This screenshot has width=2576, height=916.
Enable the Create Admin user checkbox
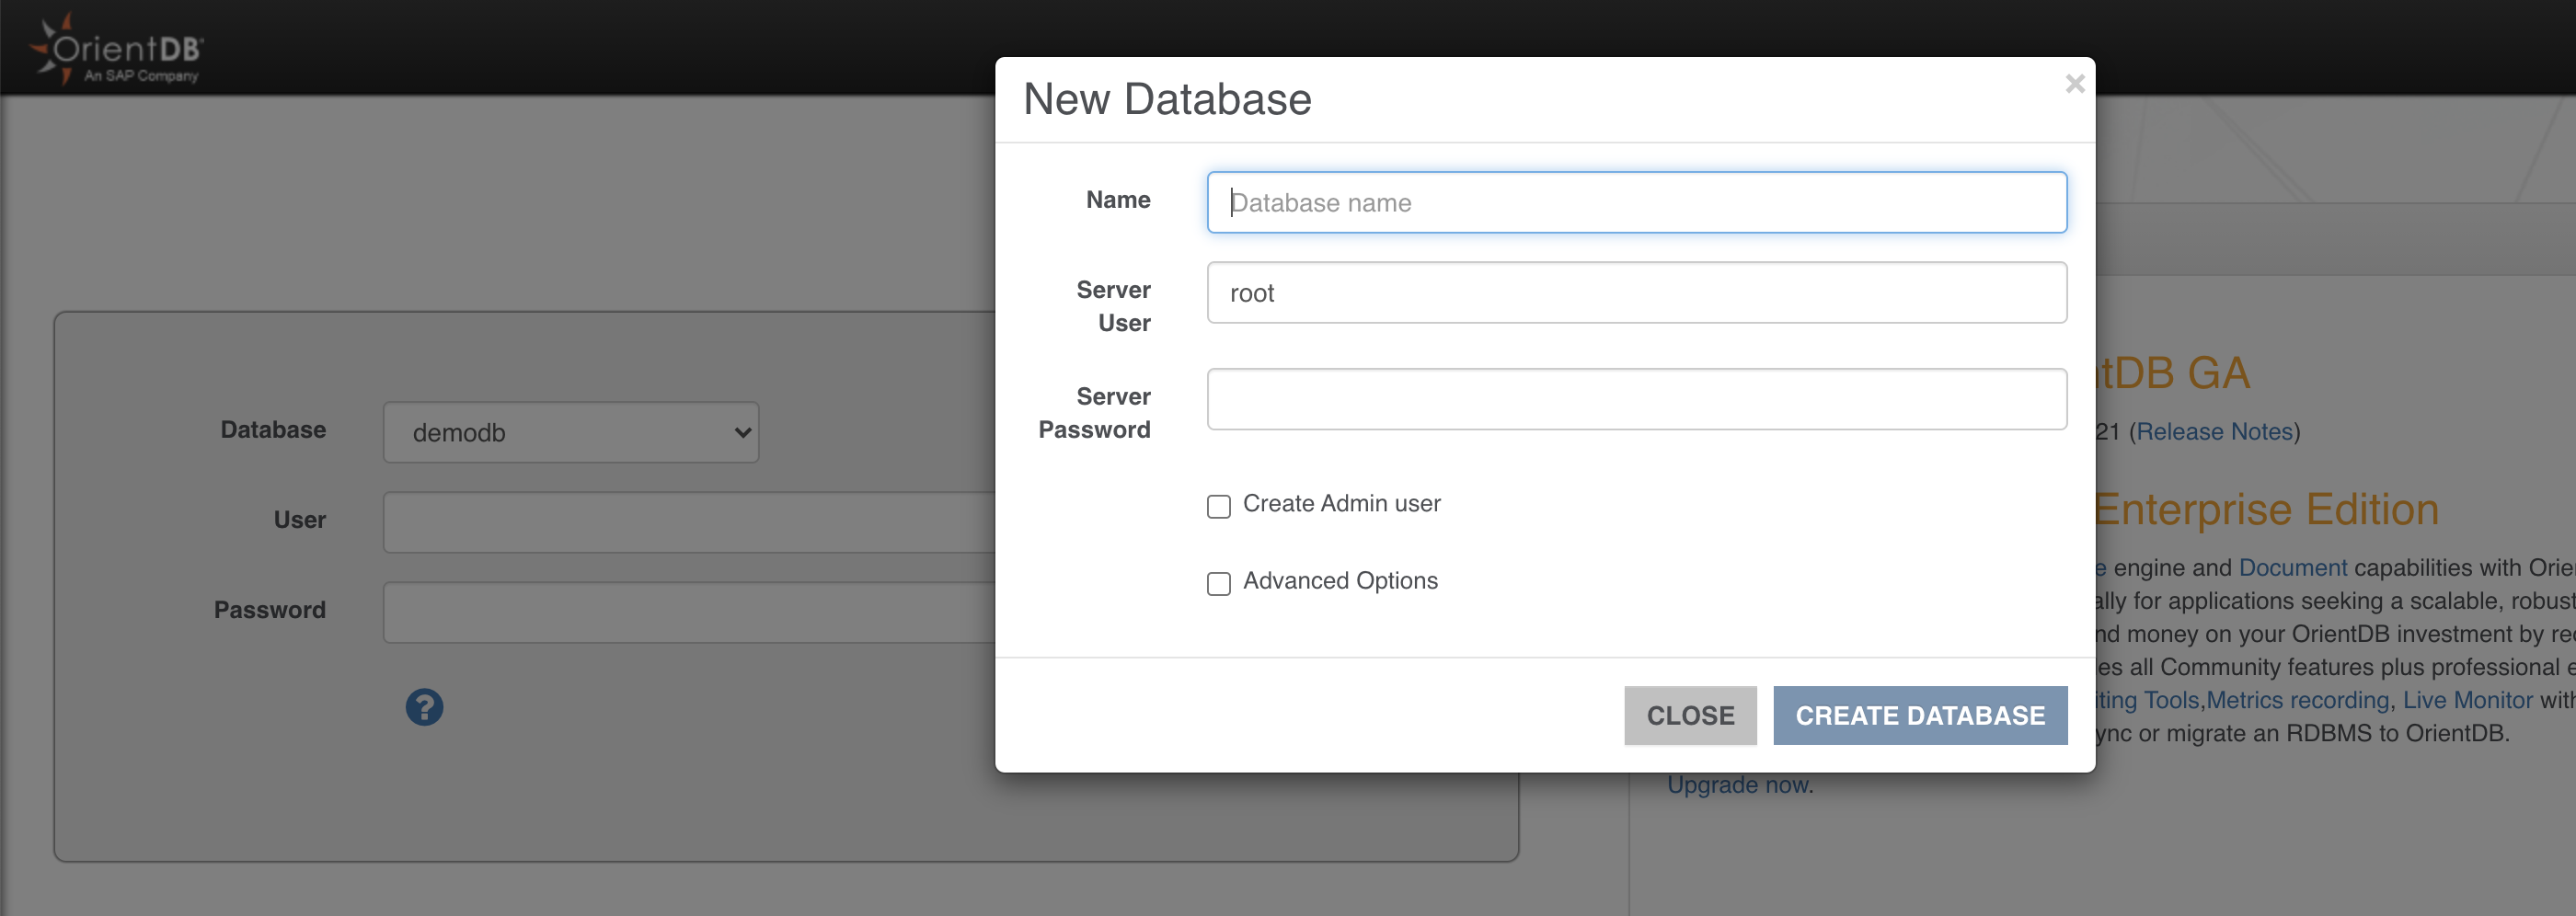[x=1218, y=506]
